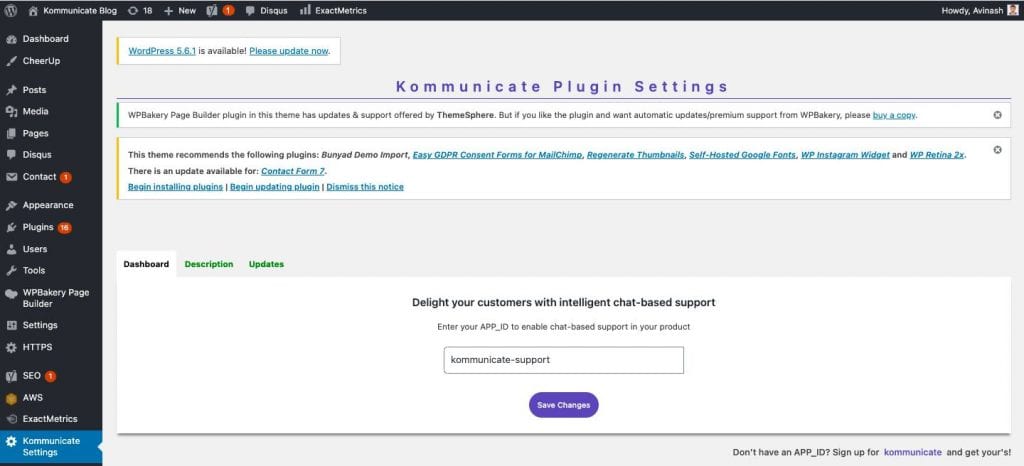Open Regenerate Thumbnails plugin link
The image size is (1024, 466).
point(635,155)
